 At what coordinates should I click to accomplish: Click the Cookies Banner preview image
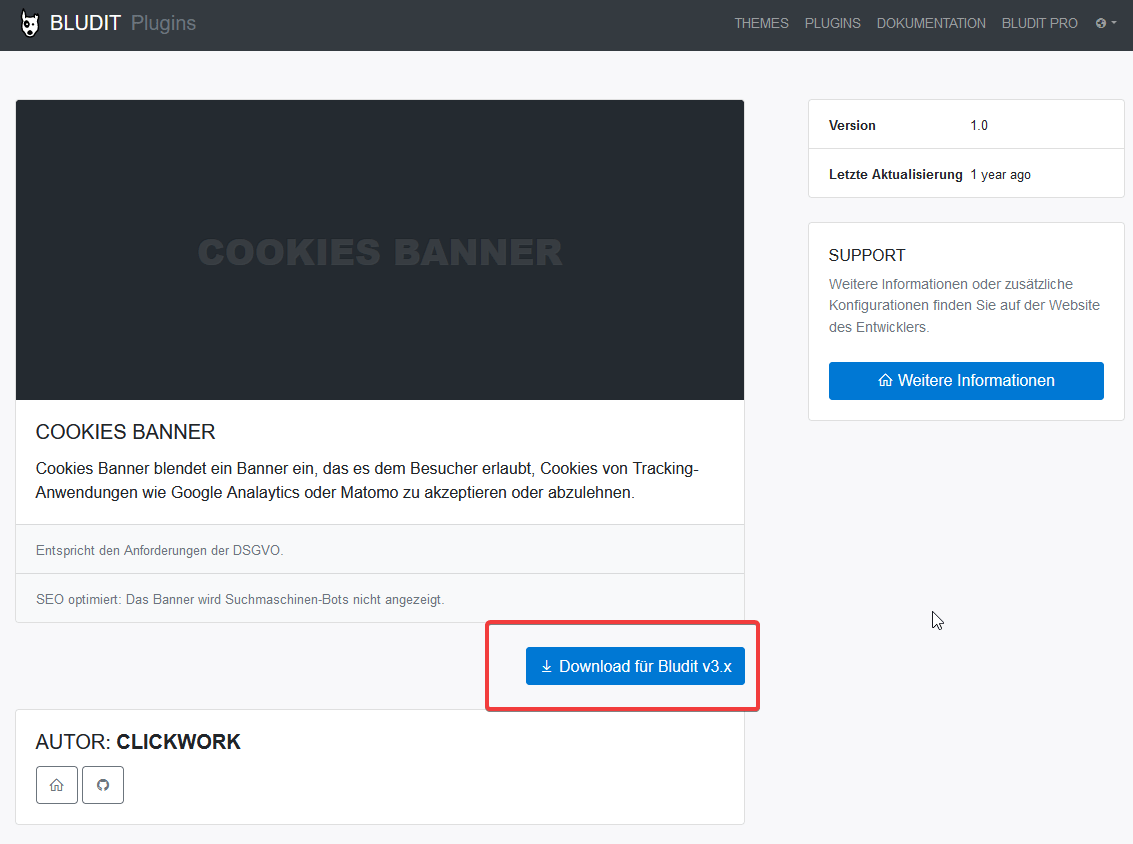380,250
